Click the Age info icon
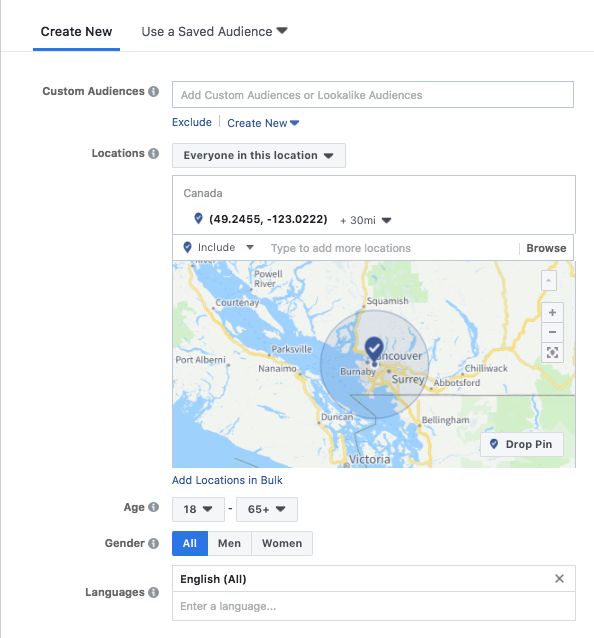 point(153,507)
